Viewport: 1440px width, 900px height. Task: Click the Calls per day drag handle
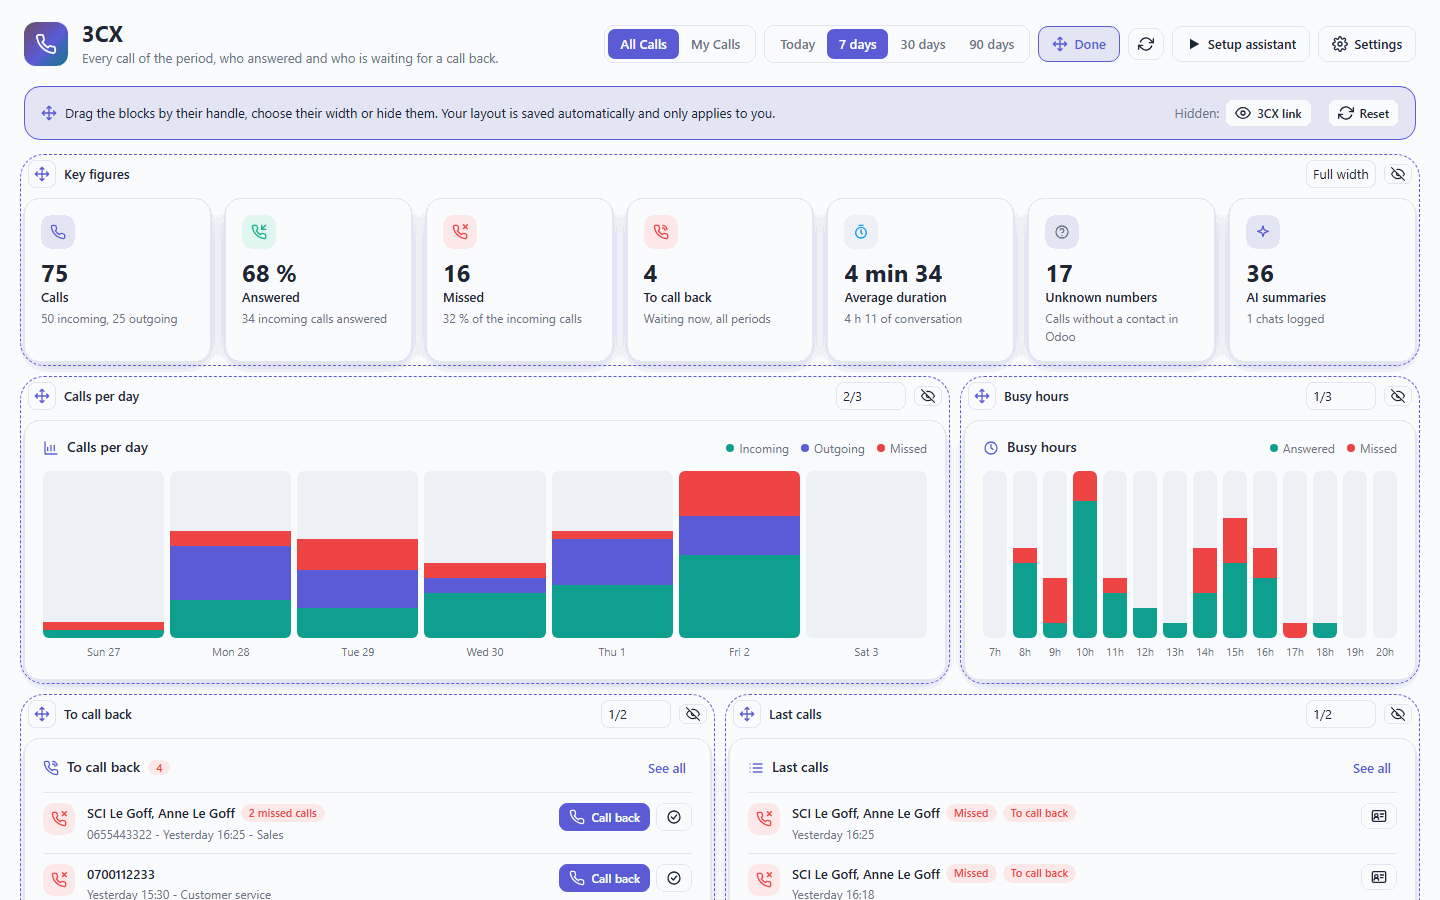coord(42,396)
